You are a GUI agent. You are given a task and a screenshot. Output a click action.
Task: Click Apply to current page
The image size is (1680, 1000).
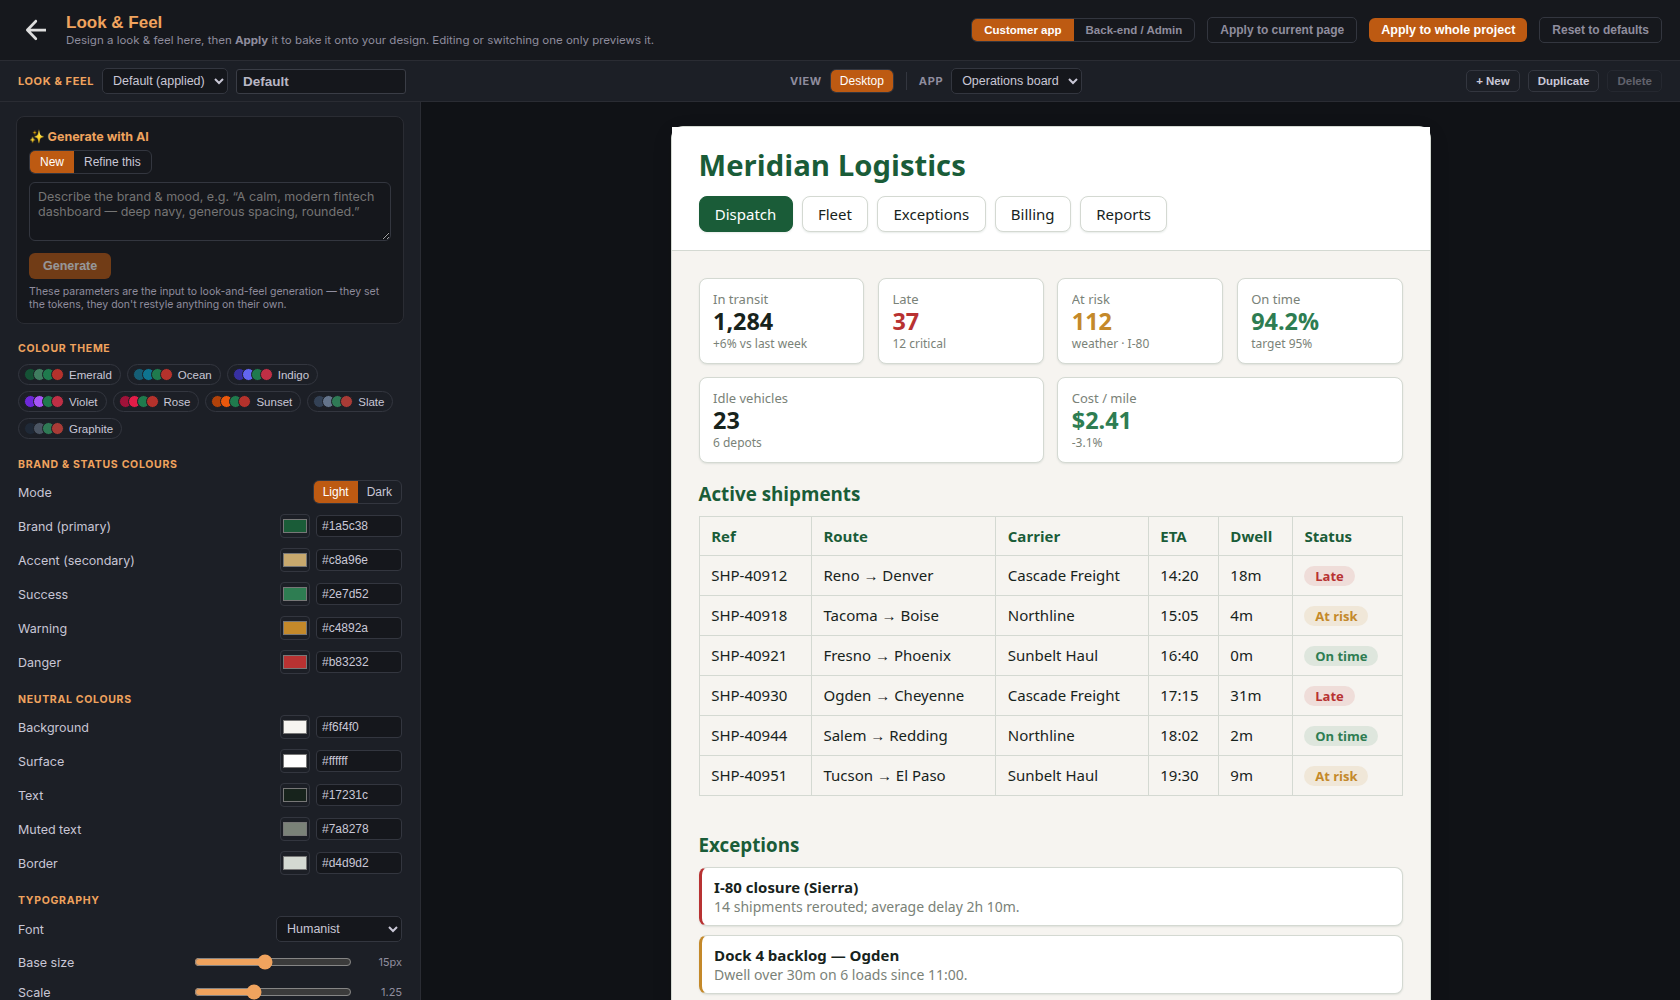point(1282,30)
